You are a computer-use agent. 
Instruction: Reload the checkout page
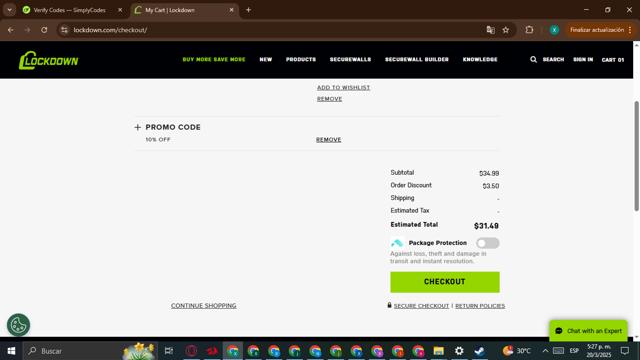point(44,30)
